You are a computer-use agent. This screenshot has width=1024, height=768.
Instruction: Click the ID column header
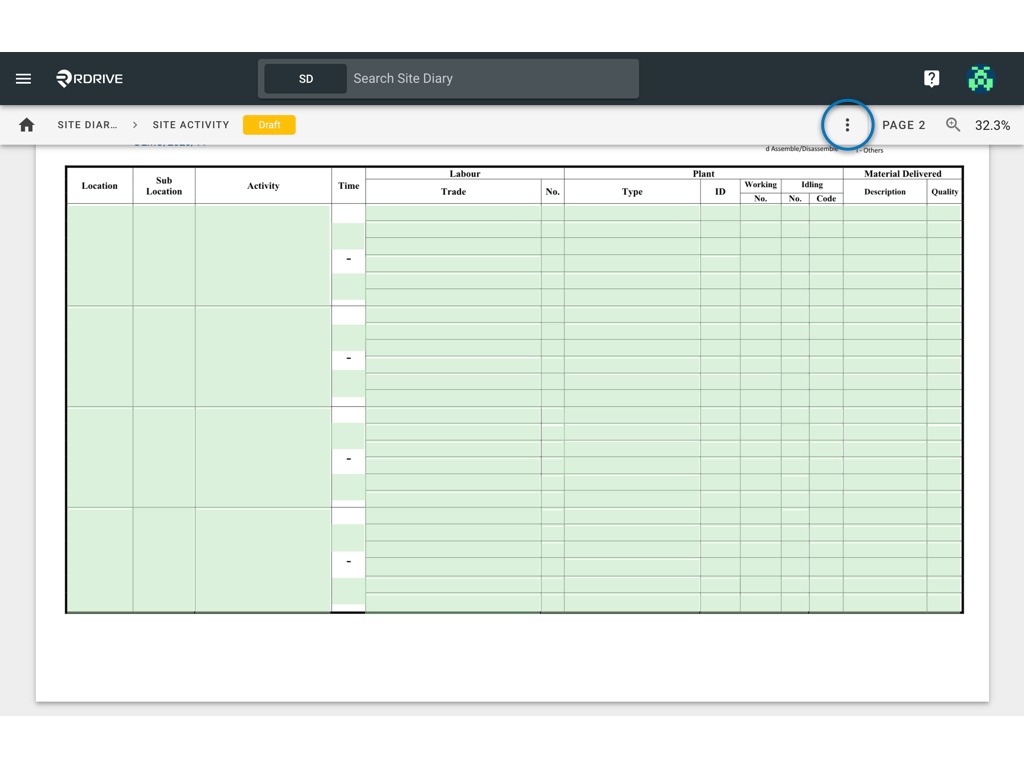(x=720, y=191)
